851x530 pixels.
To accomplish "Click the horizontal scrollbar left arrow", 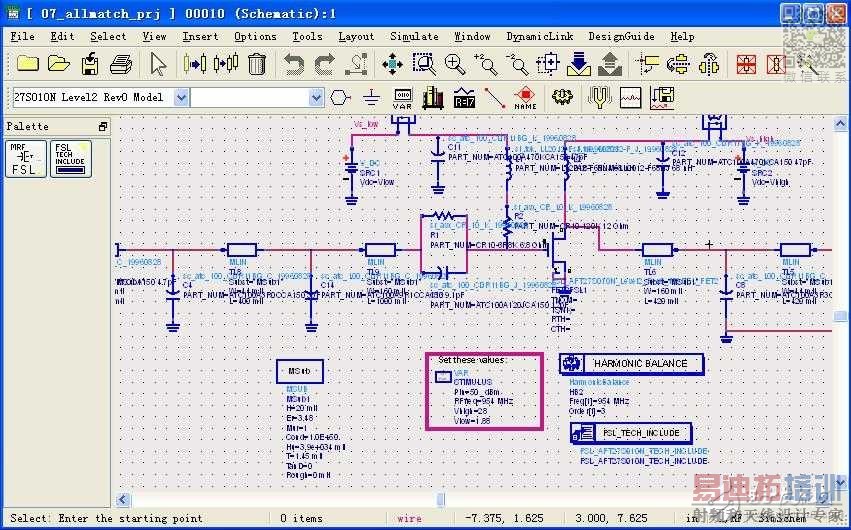I will click(x=123, y=499).
